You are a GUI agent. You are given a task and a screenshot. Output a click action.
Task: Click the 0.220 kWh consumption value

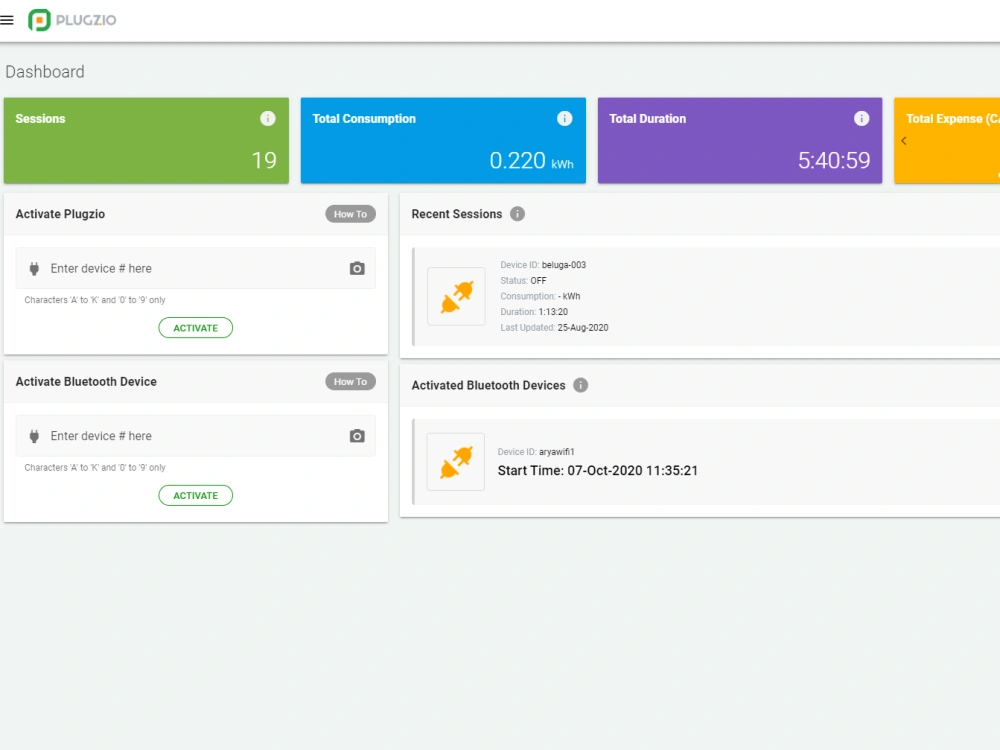531,161
